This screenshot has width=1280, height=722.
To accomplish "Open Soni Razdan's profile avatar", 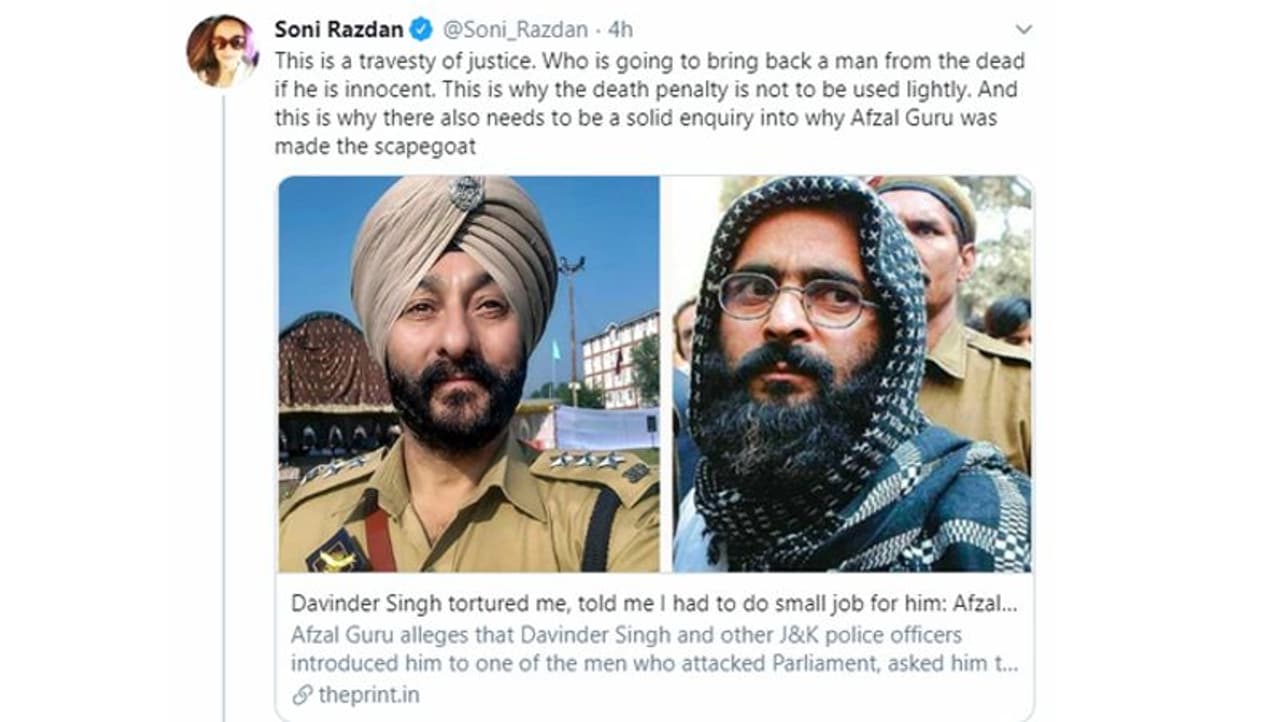I will tap(223, 51).
